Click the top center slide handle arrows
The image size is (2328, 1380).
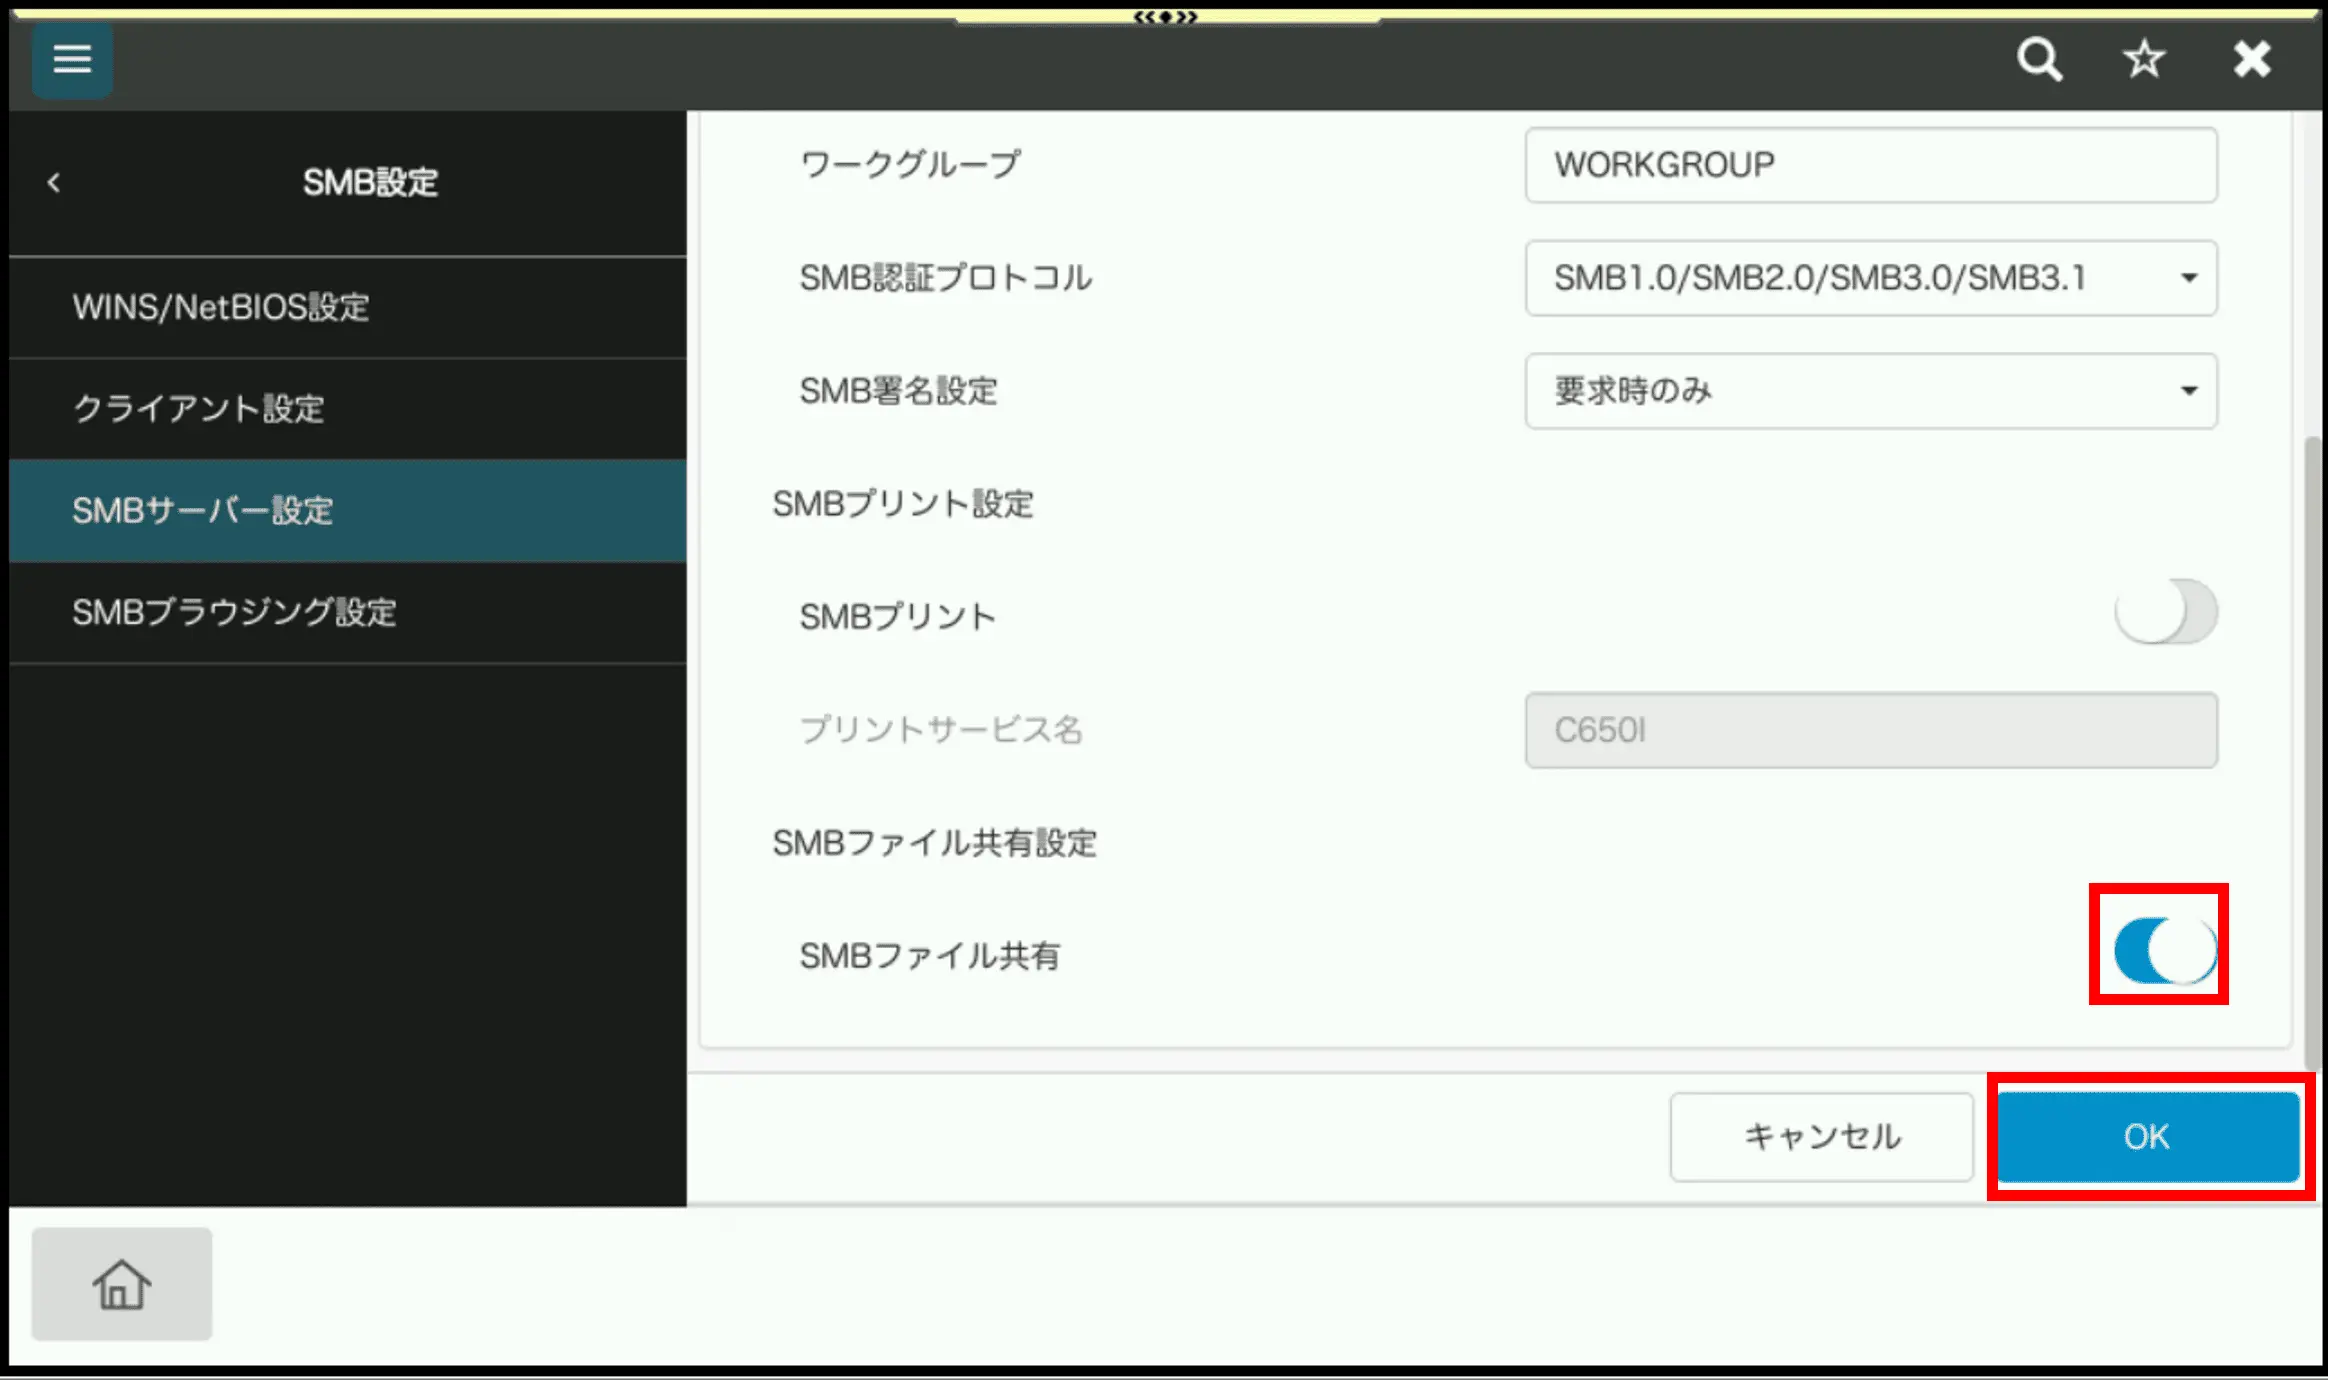click(x=1165, y=16)
